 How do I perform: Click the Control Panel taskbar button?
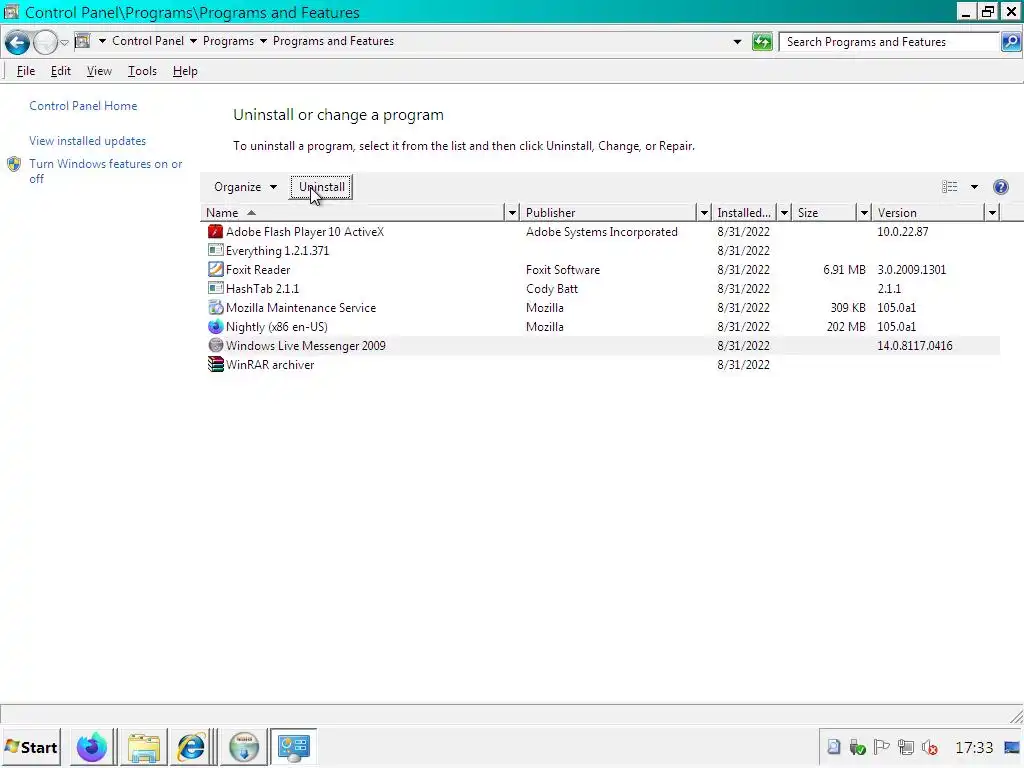pos(294,747)
